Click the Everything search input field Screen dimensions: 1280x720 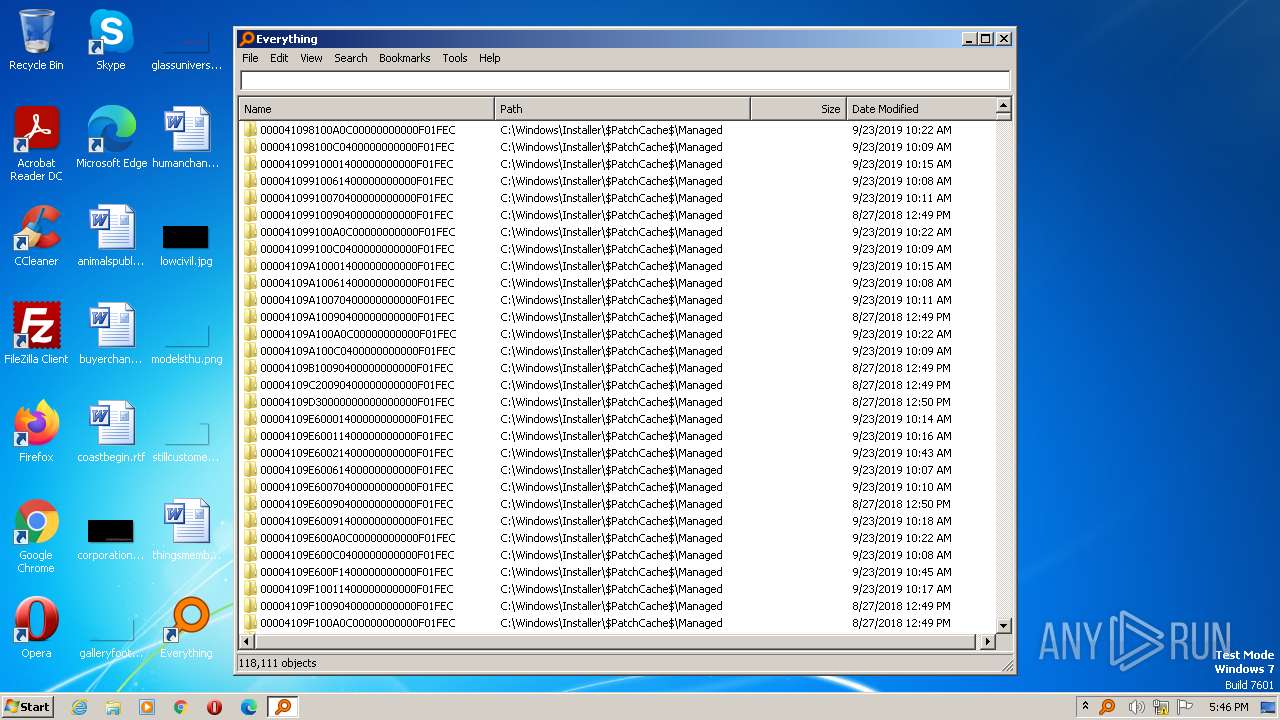(625, 81)
